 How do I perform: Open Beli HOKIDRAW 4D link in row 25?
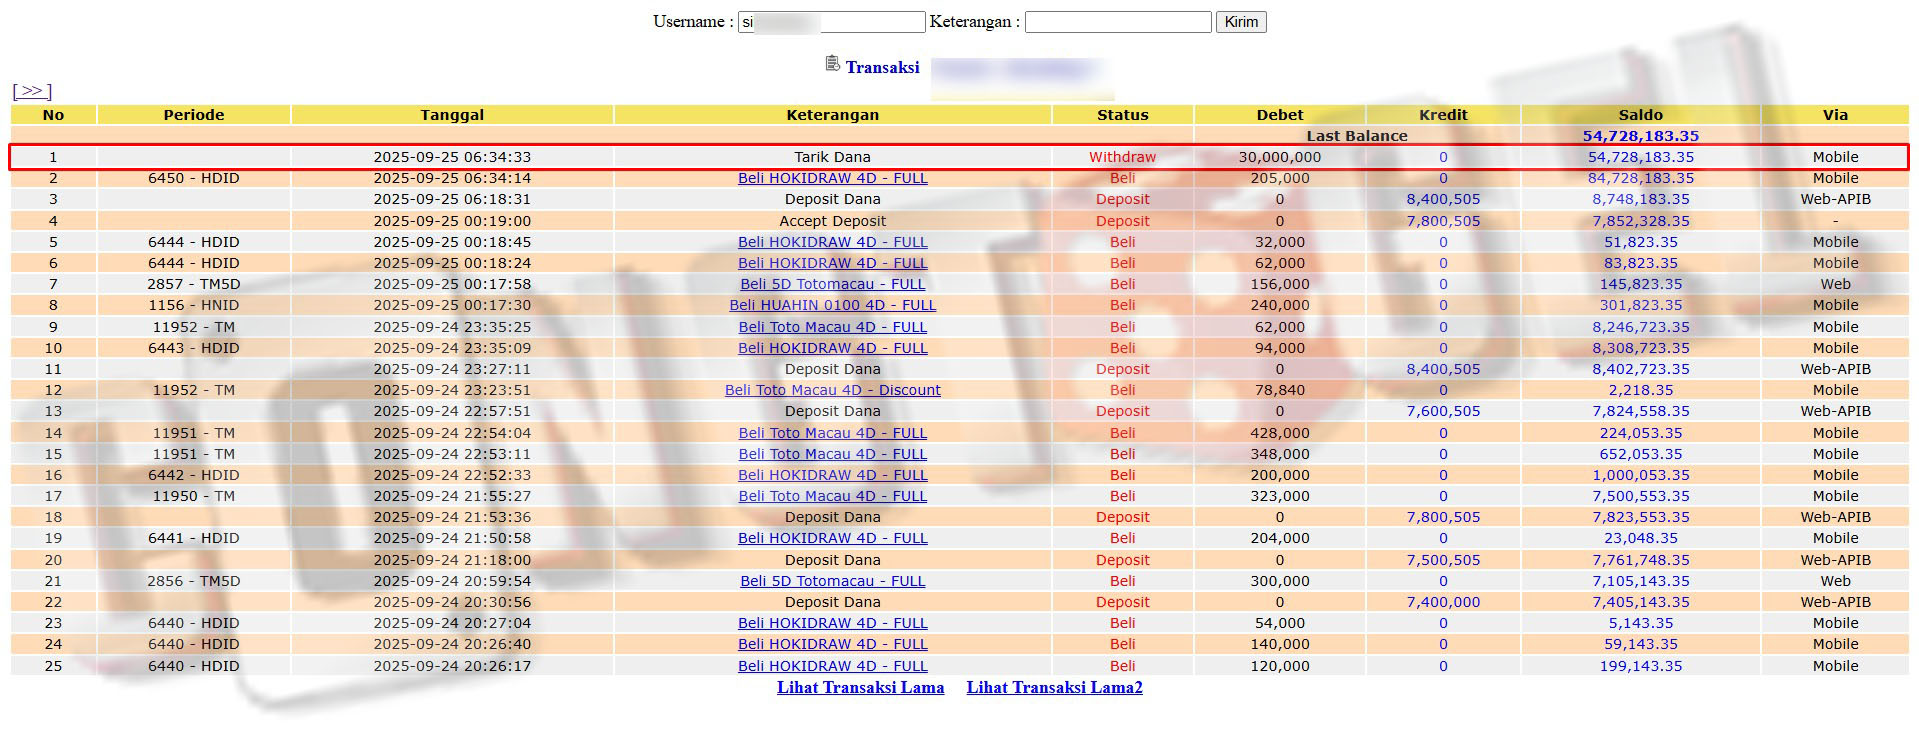(x=832, y=666)
